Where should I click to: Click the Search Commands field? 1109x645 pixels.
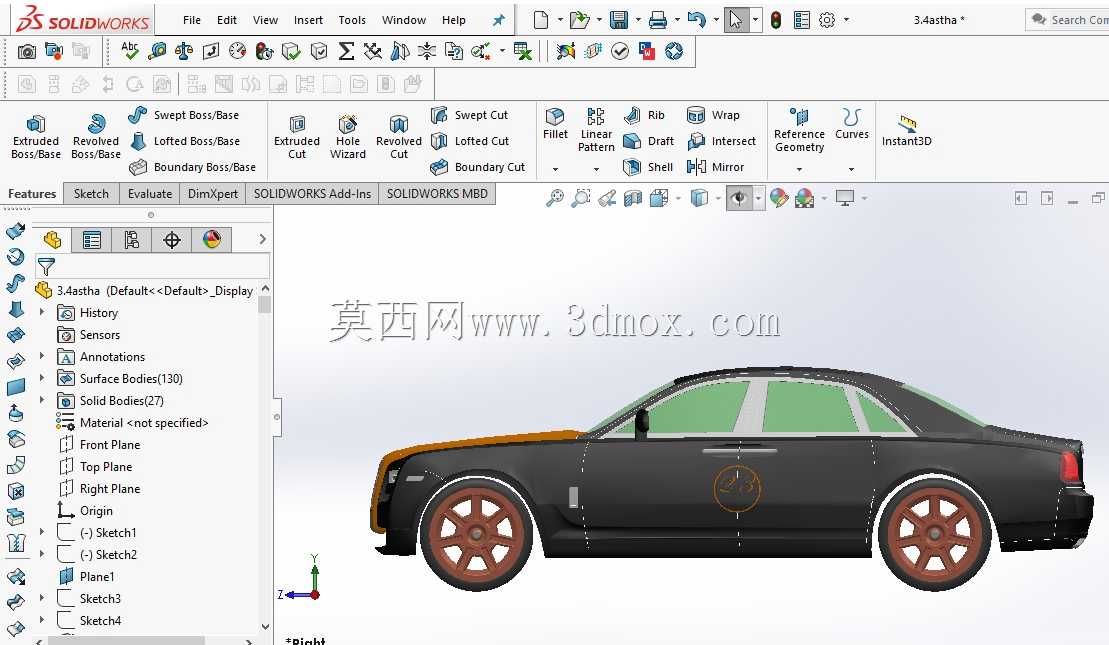point(1069,20)
